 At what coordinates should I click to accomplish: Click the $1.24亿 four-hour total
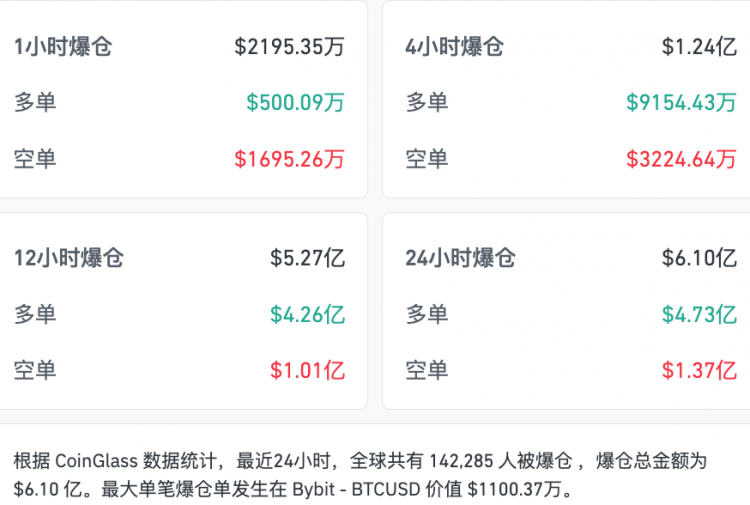point(699,46)
